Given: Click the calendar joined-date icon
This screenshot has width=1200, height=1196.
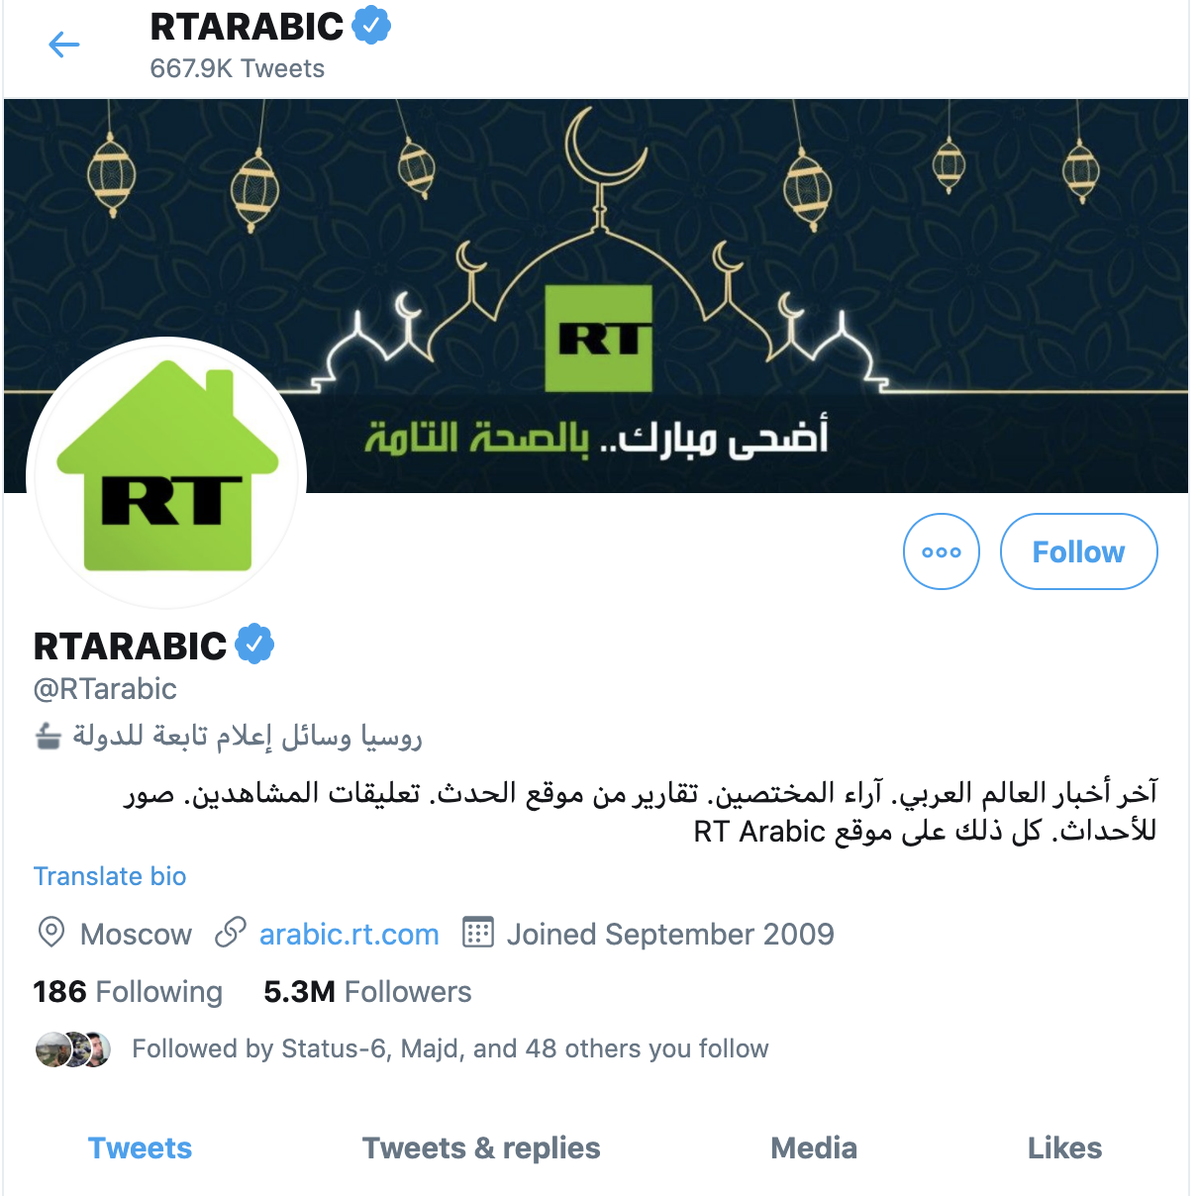Looking at the screenshot, I should (478, 932).
